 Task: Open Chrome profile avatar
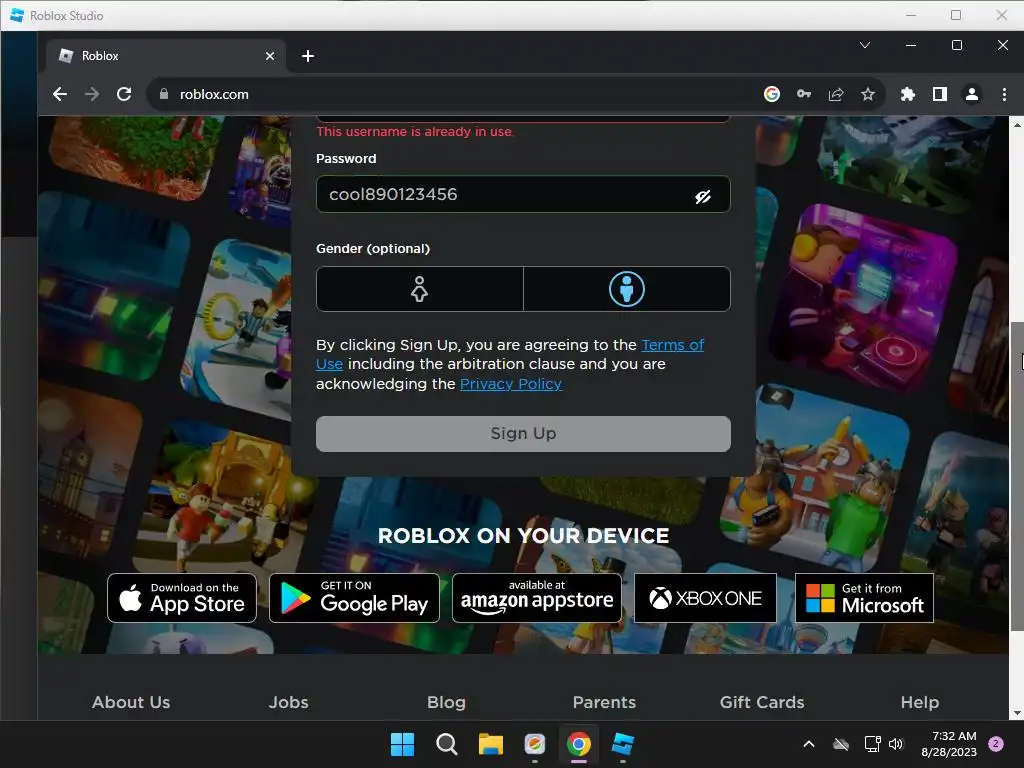tap(972, 94)
